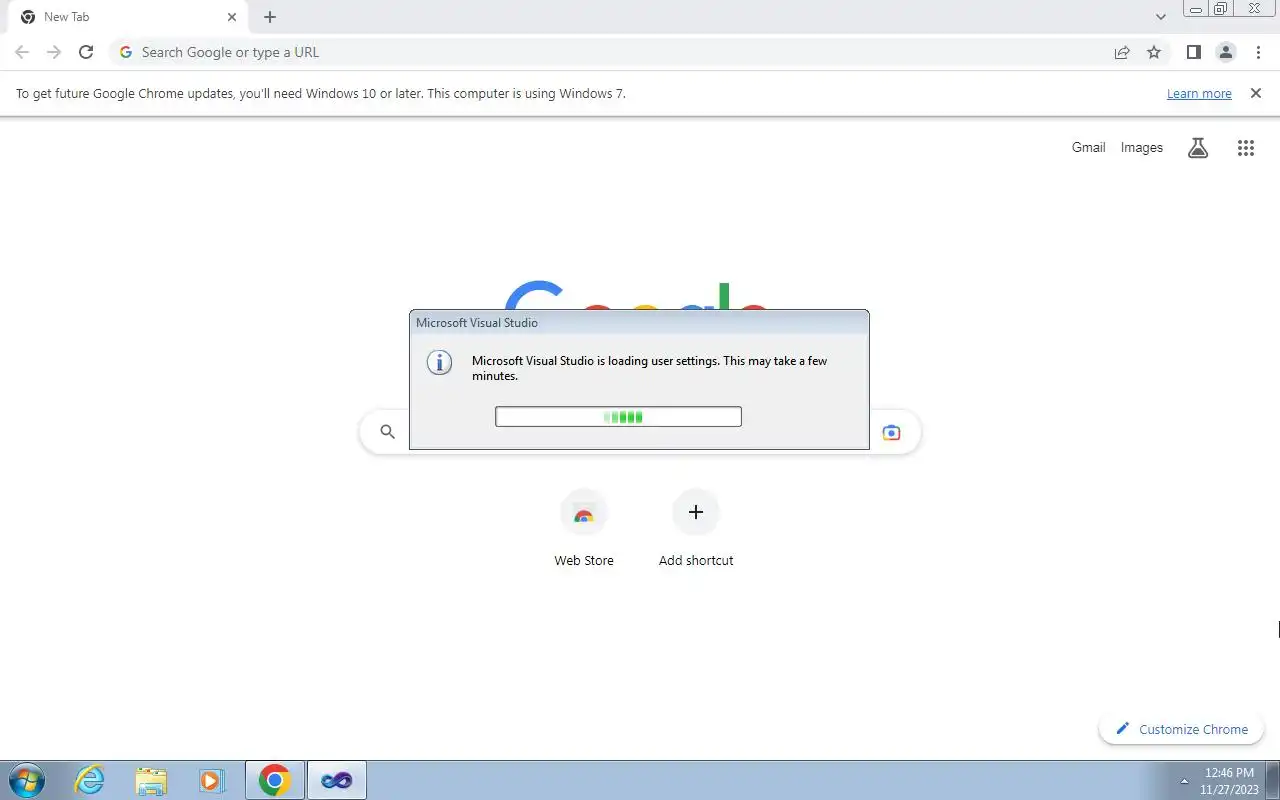Click the information icon in the dialog
This screenshot has height=800, width=1280.
click(439, 363)
